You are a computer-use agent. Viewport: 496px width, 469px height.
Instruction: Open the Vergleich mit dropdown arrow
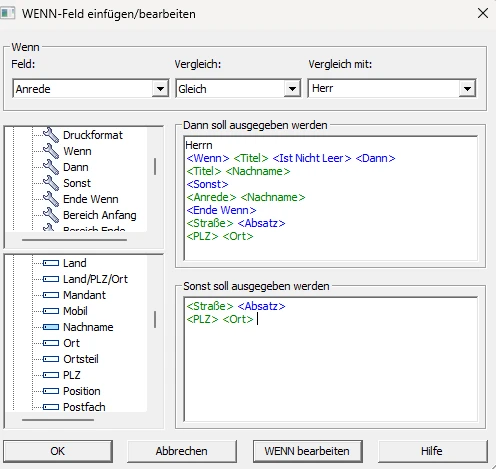[467, 89]
